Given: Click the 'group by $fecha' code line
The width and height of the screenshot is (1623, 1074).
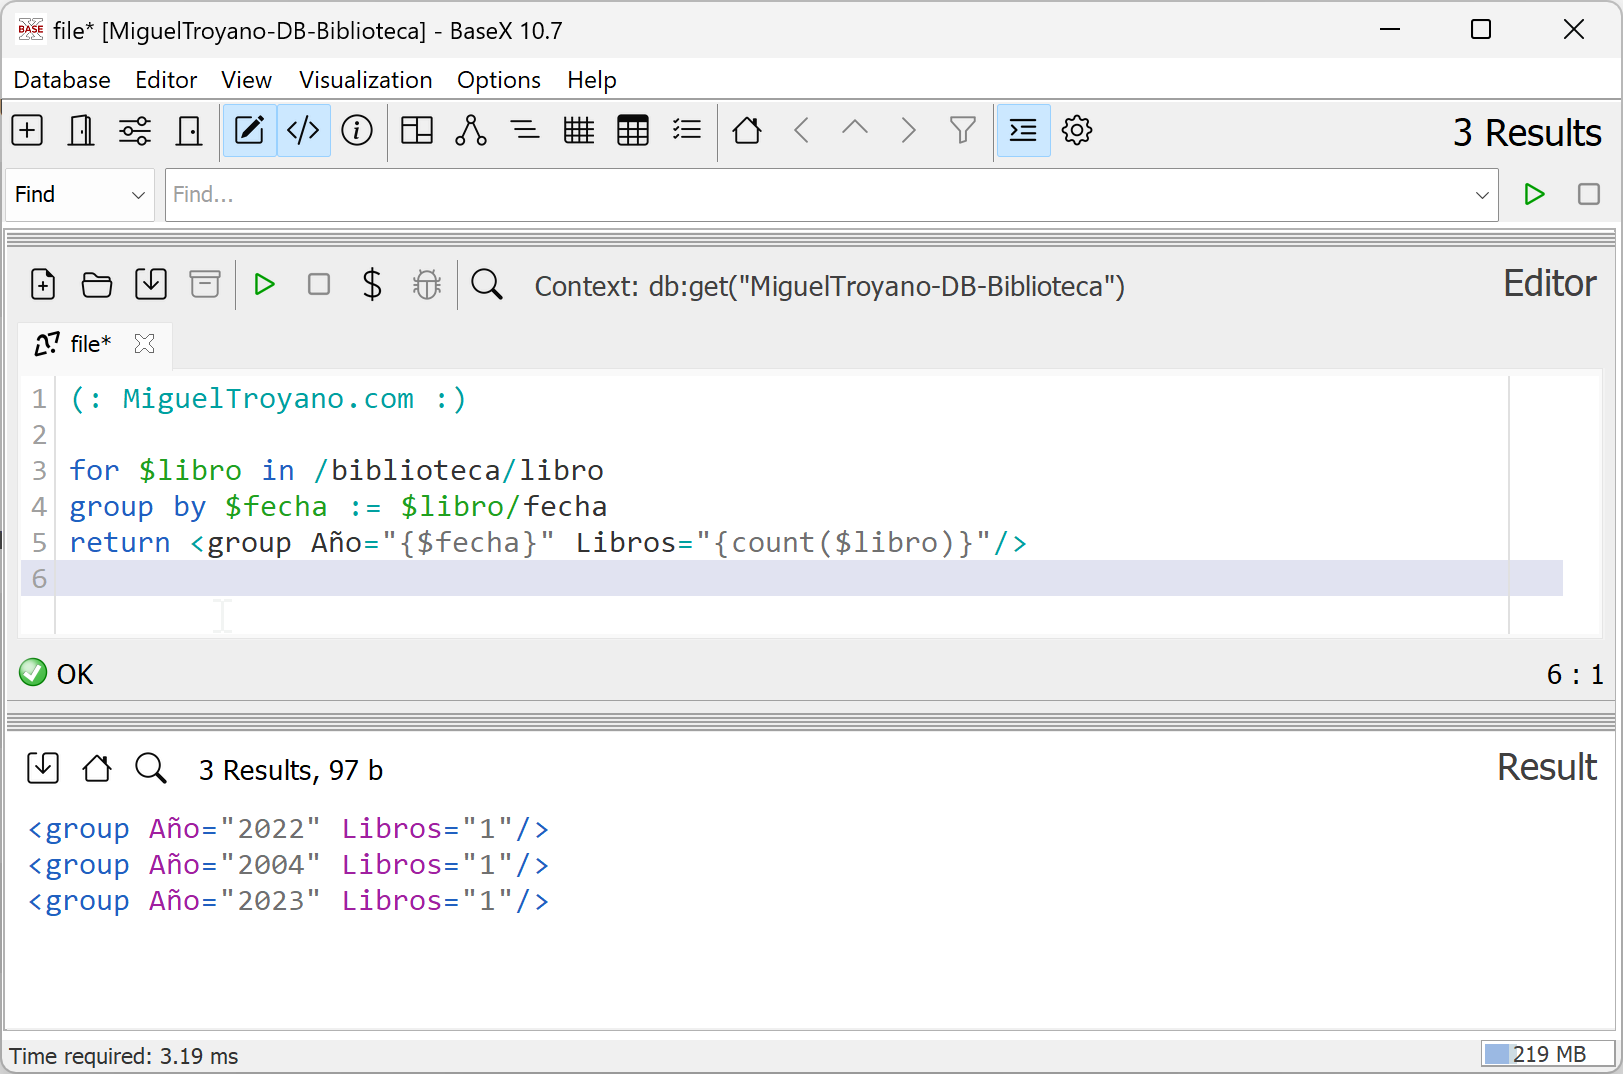Looking at the screenshot, I should click(338, 507).
